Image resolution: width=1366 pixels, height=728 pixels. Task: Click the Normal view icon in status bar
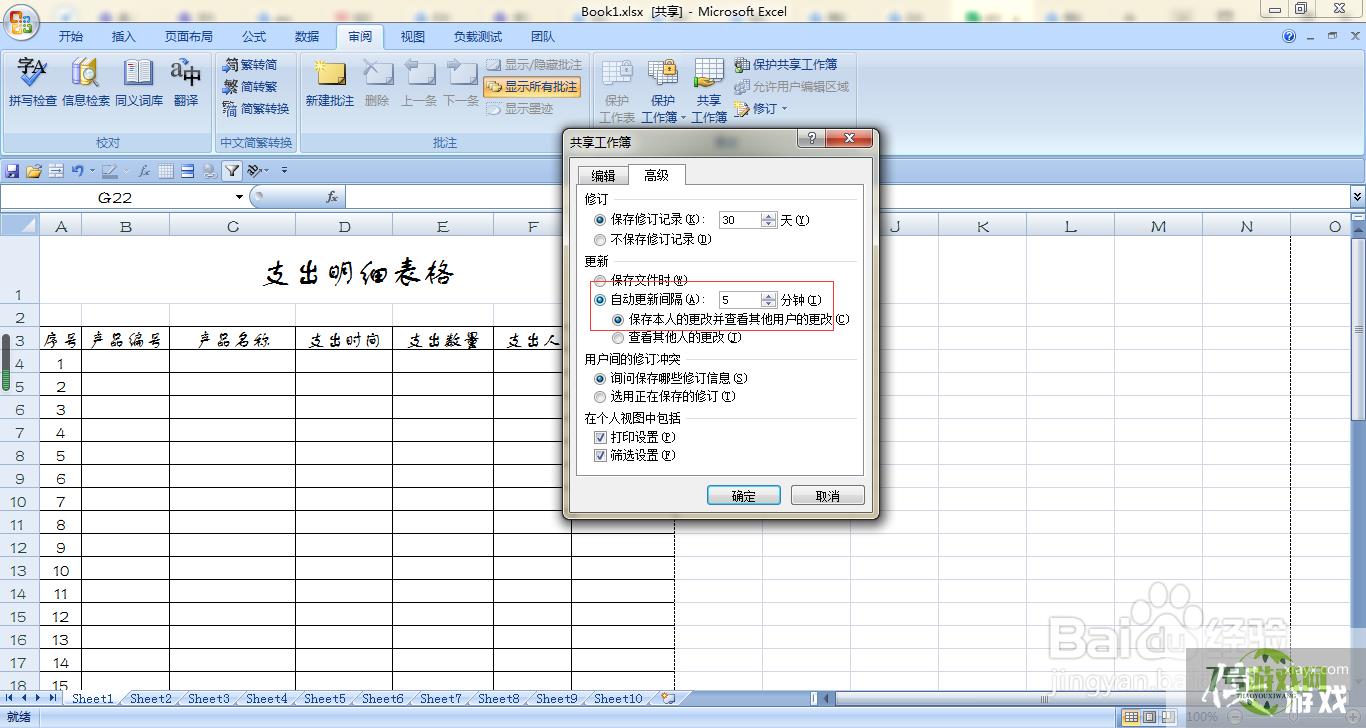click(x=1131, y=717)
